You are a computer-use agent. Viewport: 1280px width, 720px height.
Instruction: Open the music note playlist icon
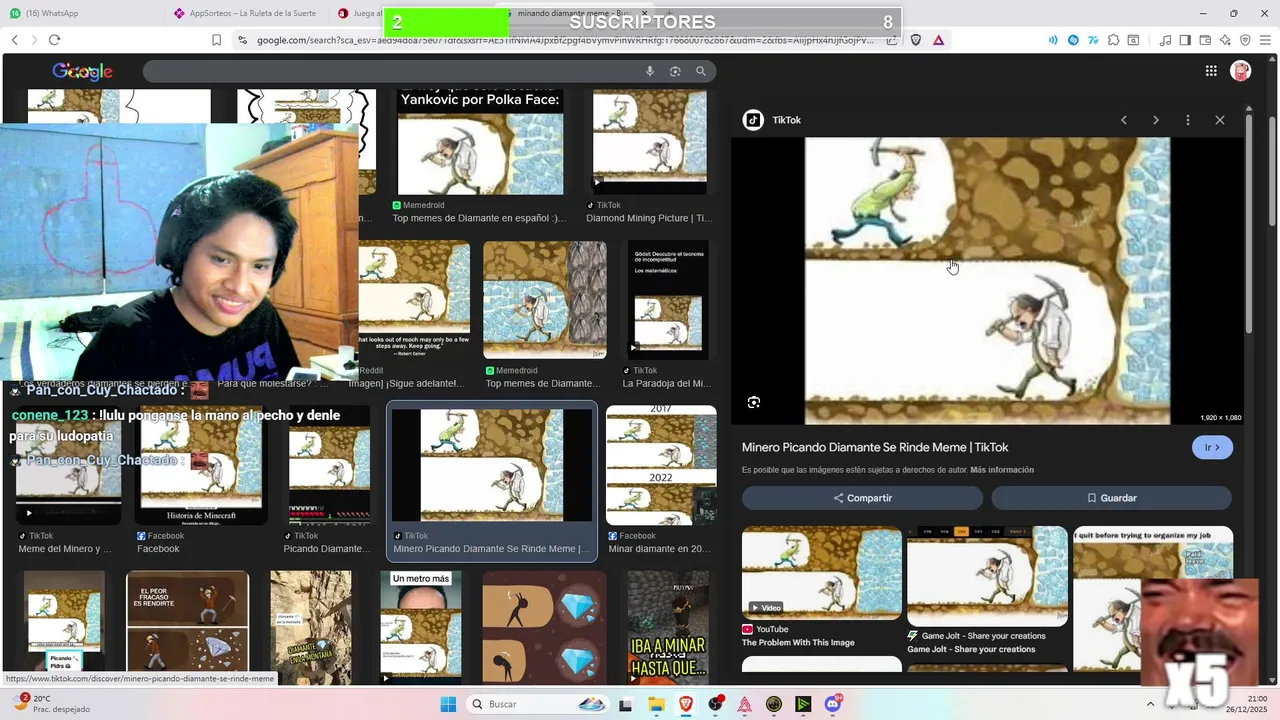click(x=1165, y=40)
